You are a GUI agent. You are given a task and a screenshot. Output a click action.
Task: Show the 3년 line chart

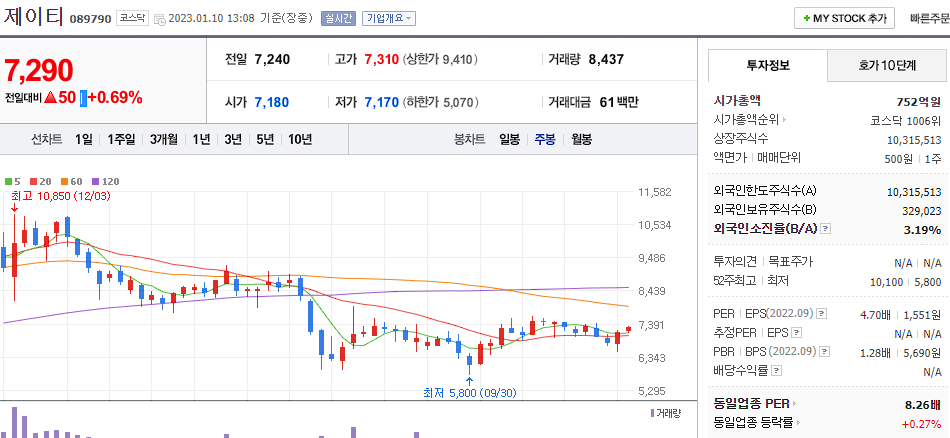coord(233,139)
